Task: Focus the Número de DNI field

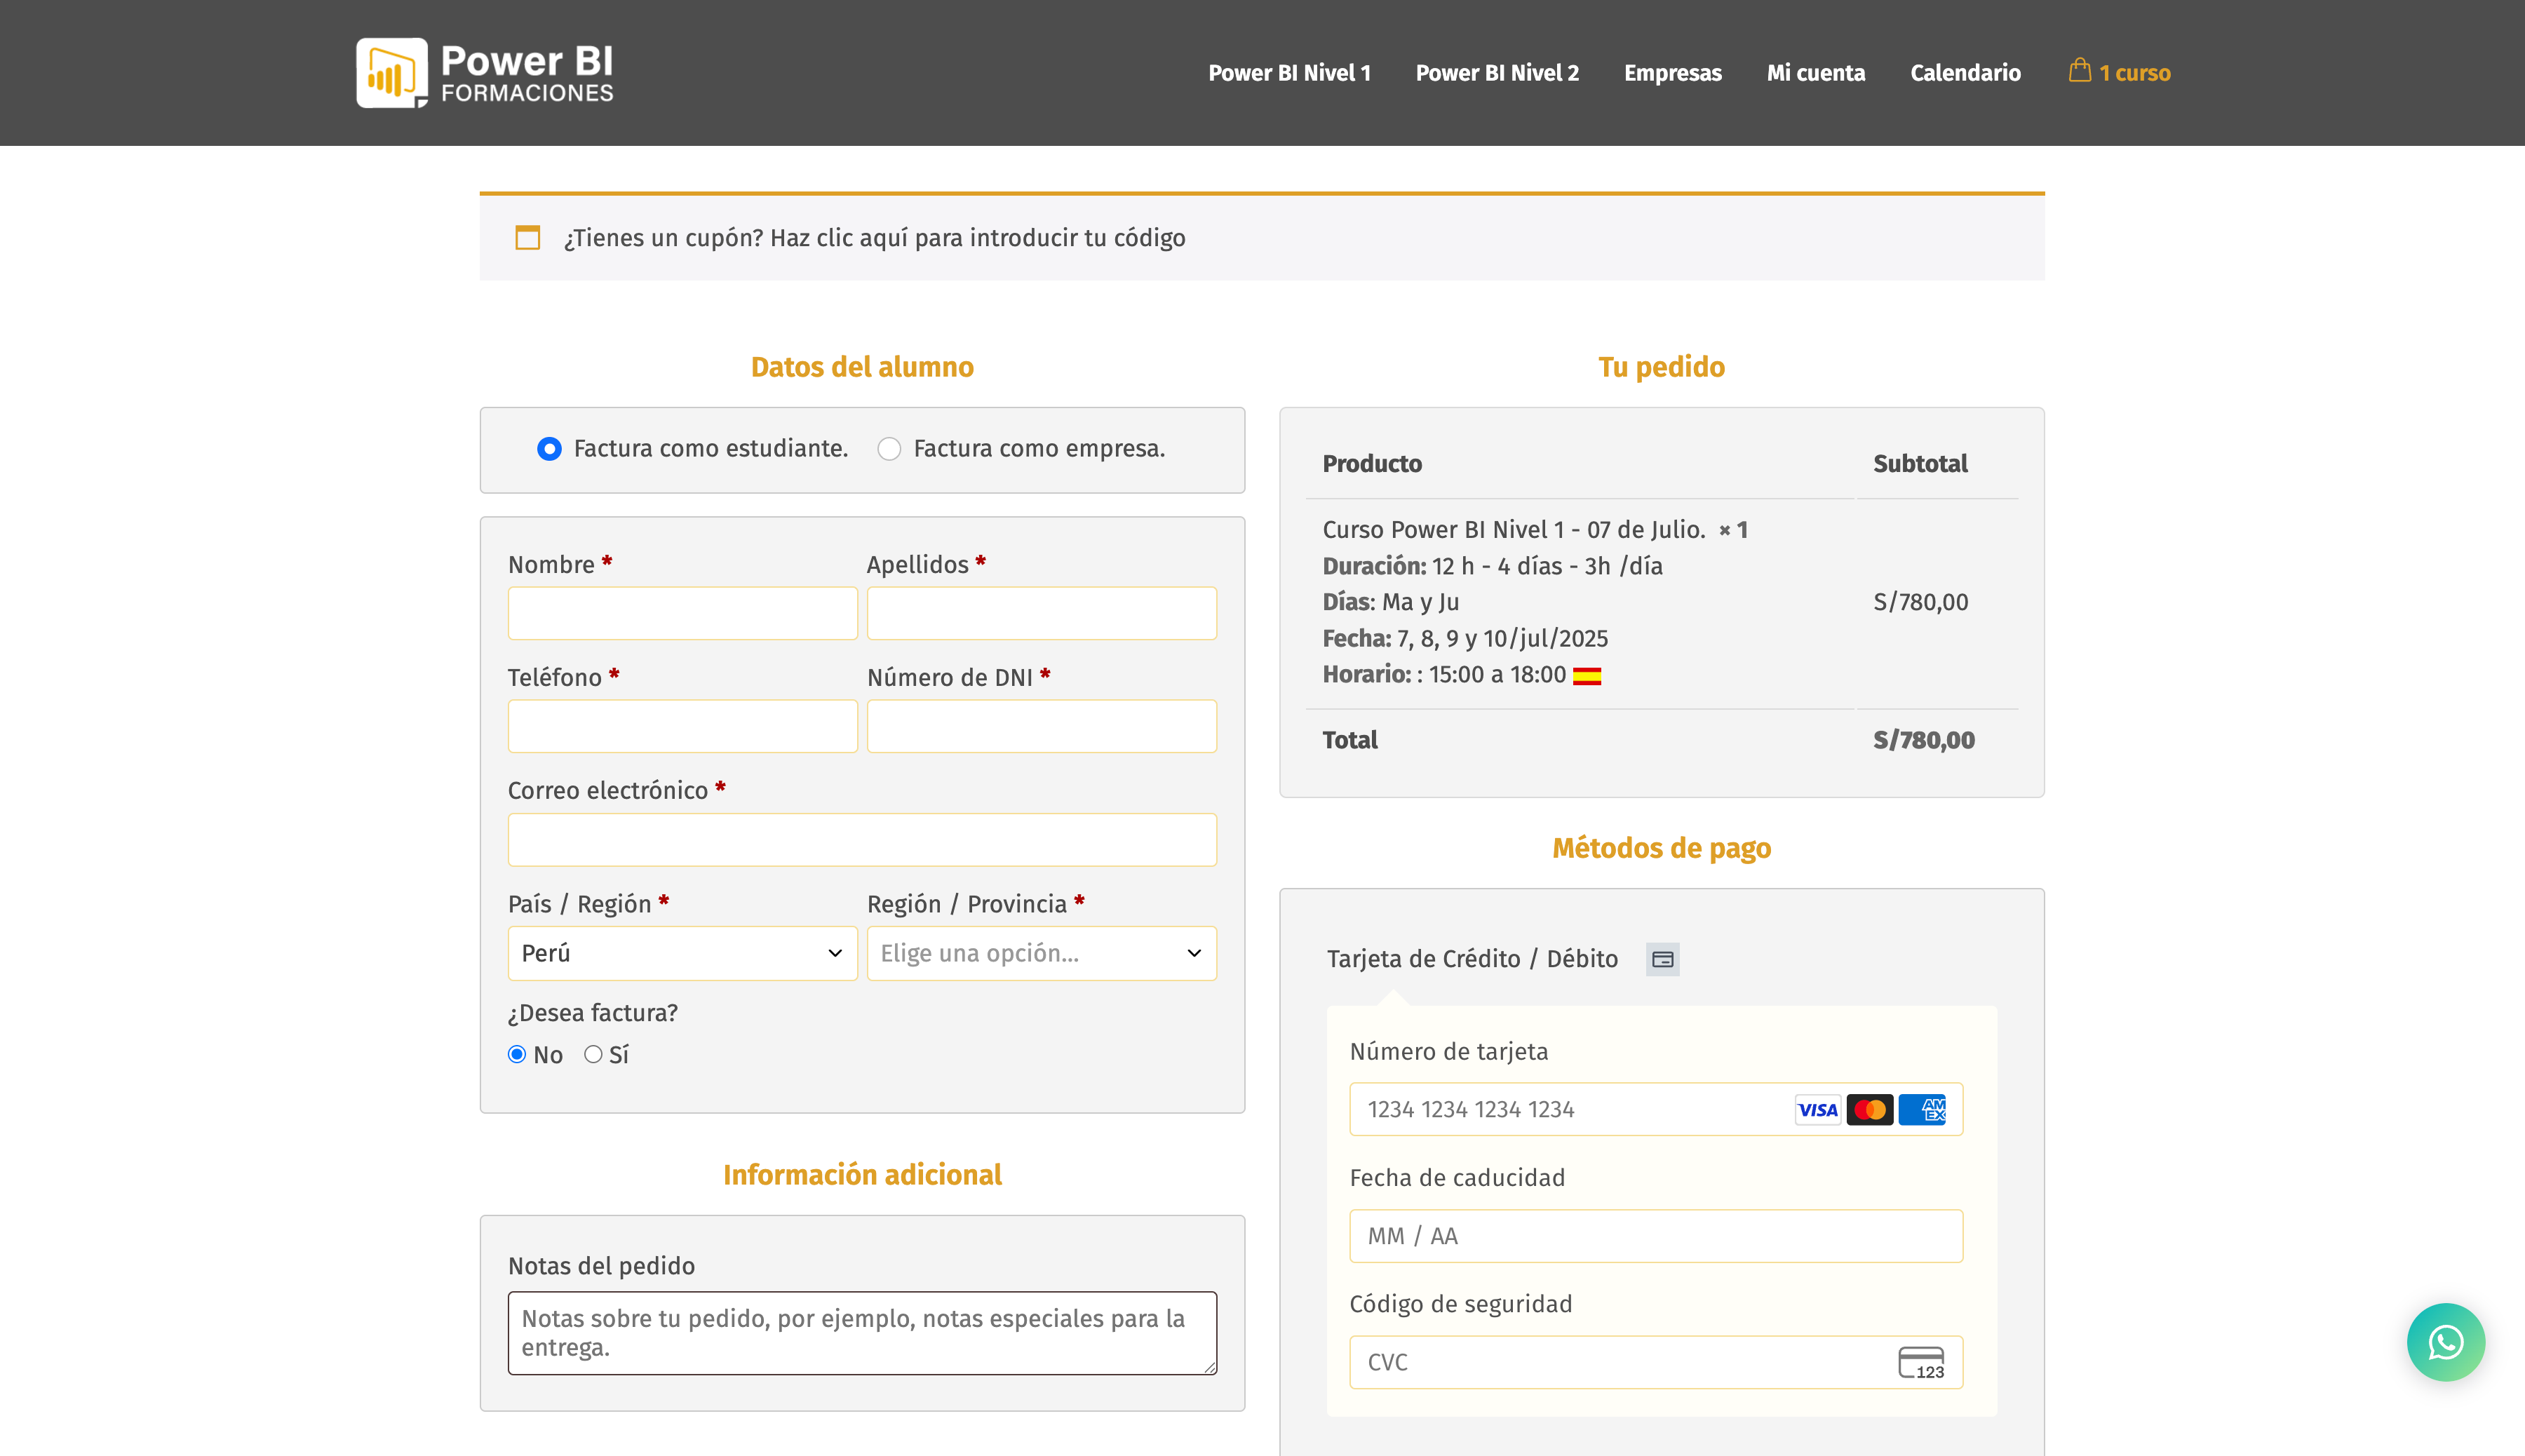Action: [x=1041, y=726]
